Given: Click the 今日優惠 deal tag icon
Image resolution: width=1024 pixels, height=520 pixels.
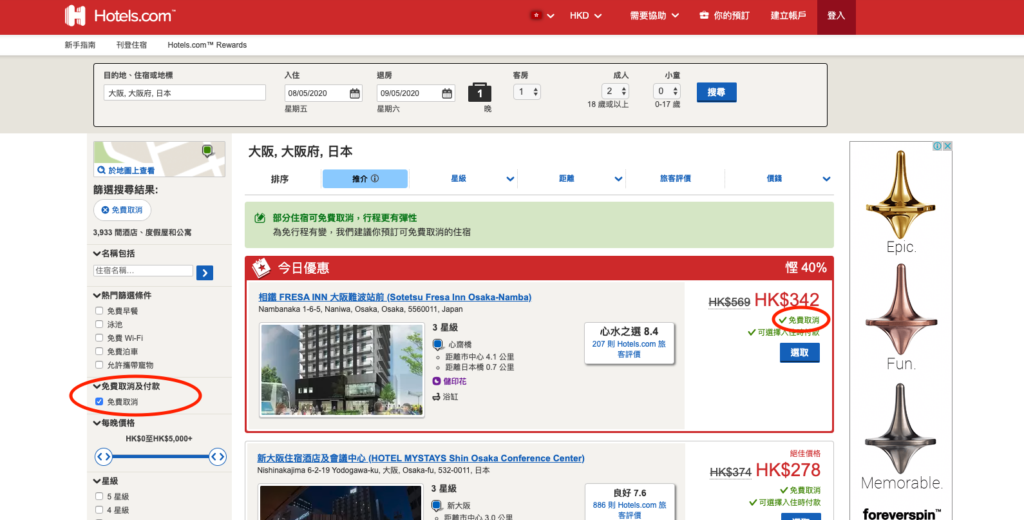Looking at the screenshot, I should [261, 268].
